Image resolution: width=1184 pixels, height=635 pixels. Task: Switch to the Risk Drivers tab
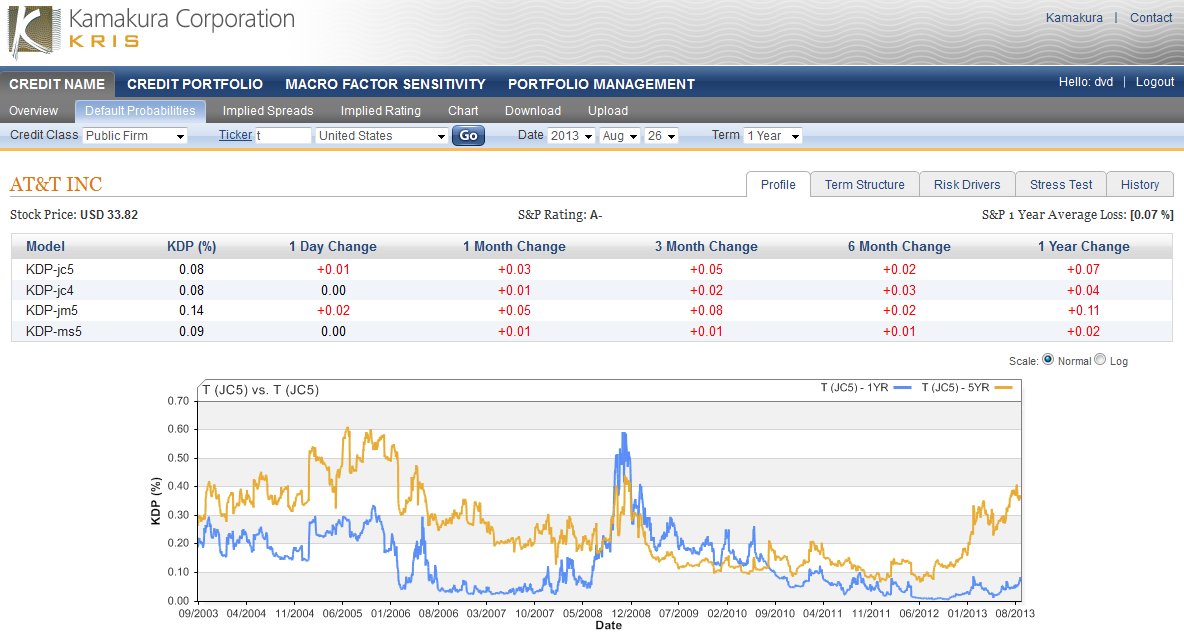pos(967,184)
